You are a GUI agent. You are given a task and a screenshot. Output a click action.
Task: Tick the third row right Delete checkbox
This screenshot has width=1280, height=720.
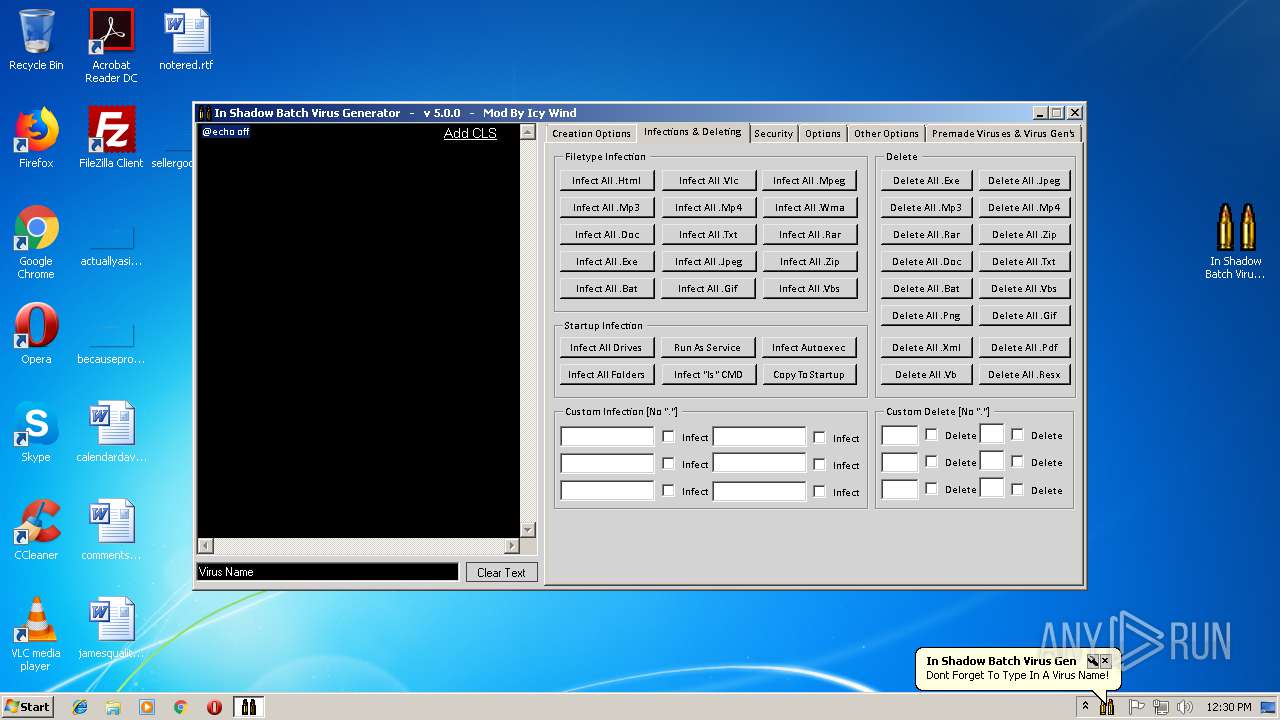point(1017,489)
